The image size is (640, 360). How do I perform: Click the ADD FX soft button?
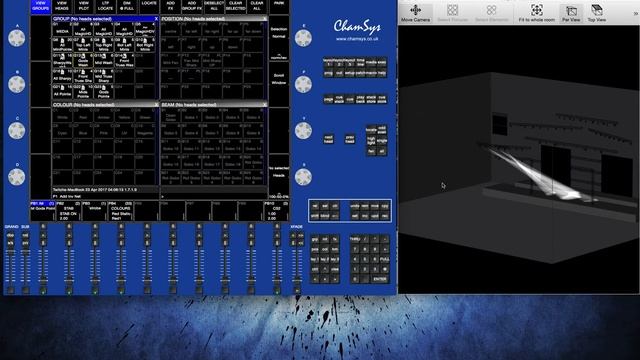(170, 6)
